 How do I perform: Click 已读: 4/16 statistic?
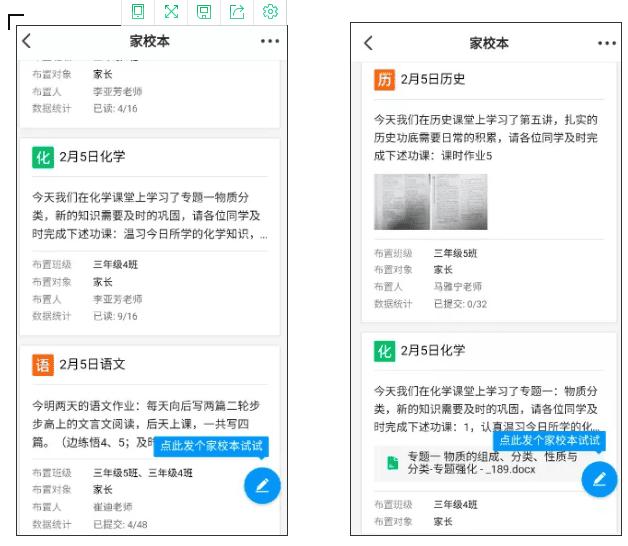(115, 109)
